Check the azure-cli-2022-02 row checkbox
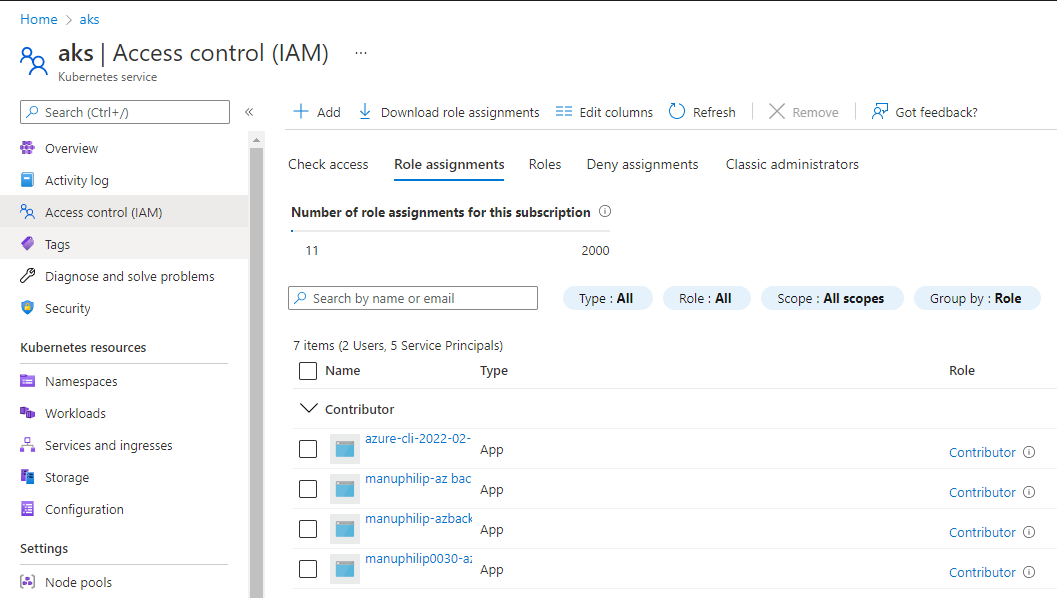 click(x=308, y=448)
